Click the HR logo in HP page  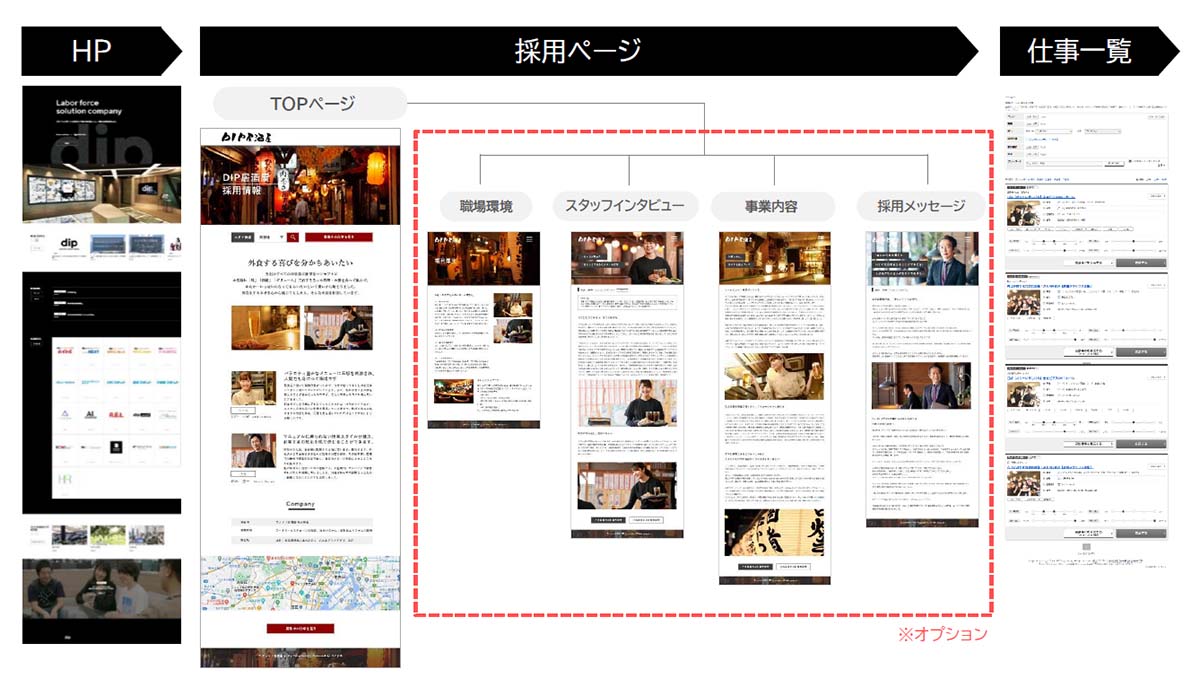(x=64, y=480)
